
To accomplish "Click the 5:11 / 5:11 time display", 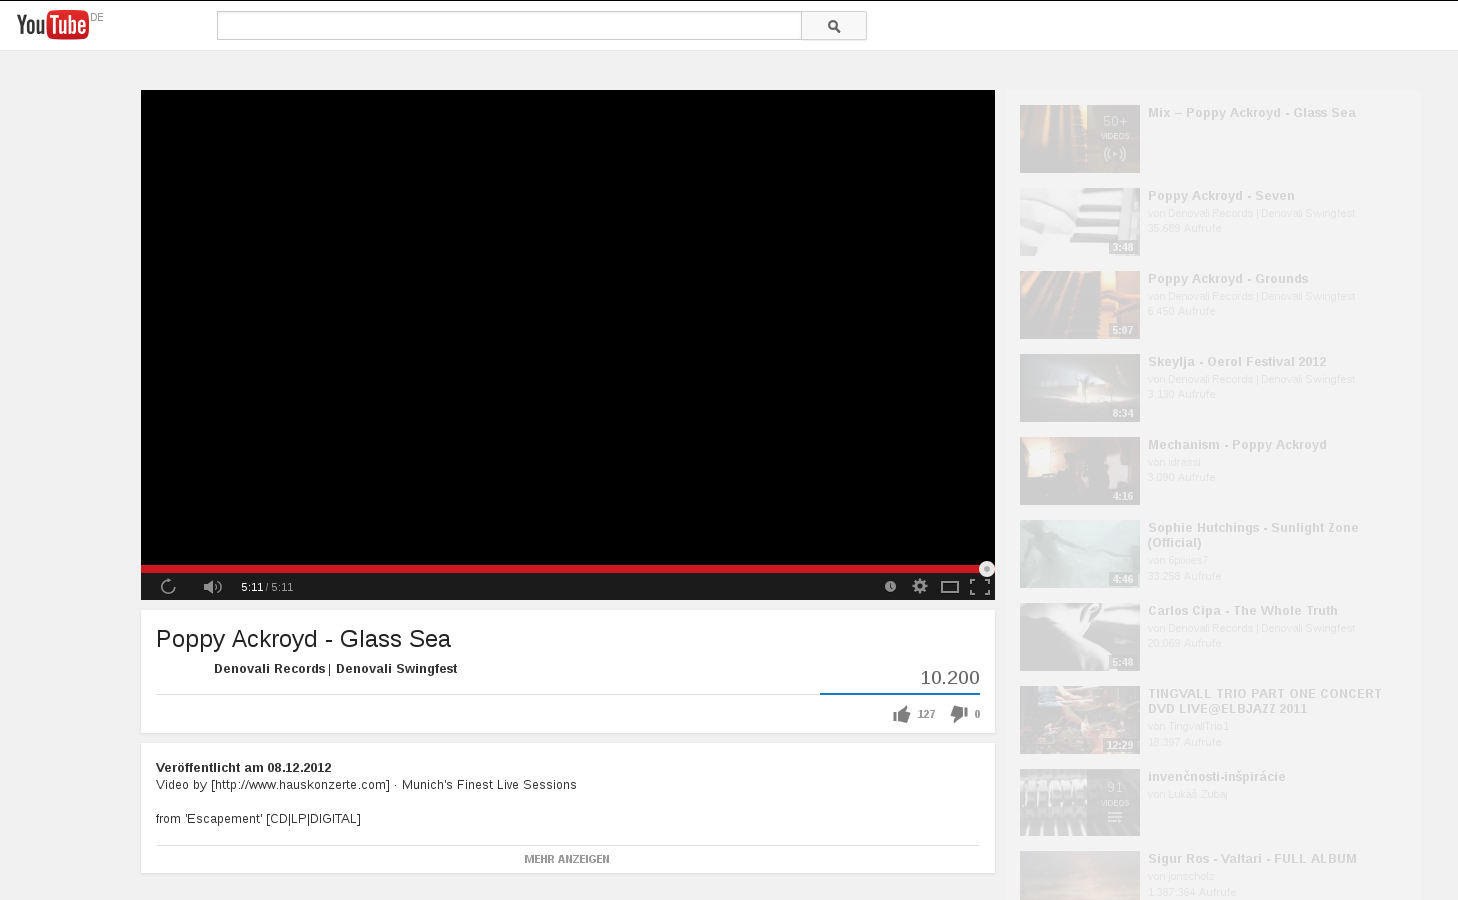I will (x=267, y=587).
